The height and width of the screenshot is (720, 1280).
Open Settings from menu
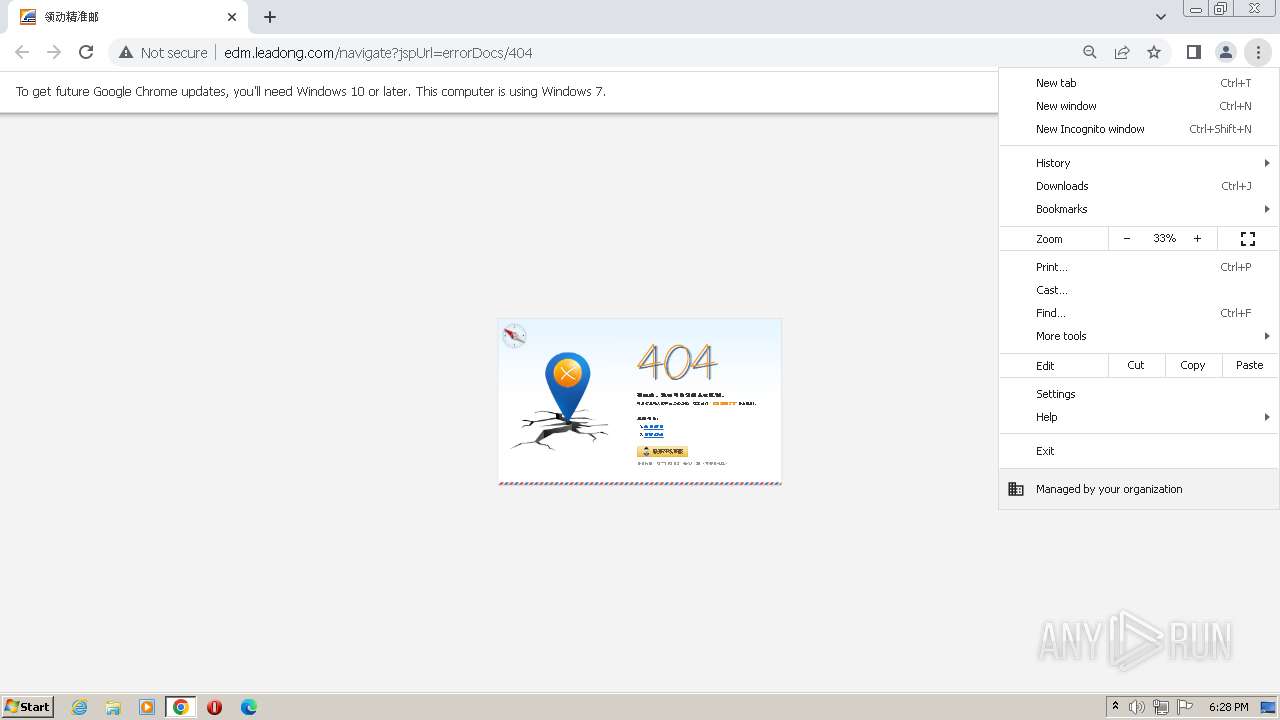click(x=1139, y=394)
